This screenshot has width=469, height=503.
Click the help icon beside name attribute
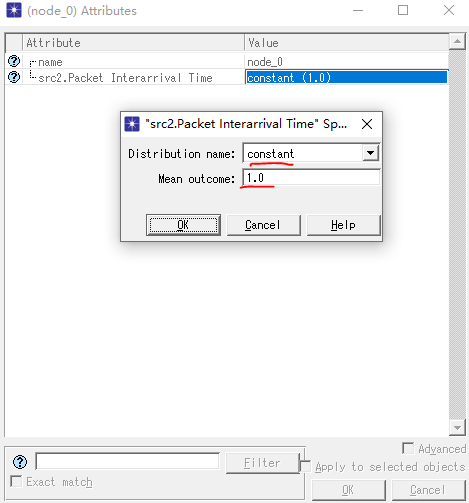[x=14, y=61]
